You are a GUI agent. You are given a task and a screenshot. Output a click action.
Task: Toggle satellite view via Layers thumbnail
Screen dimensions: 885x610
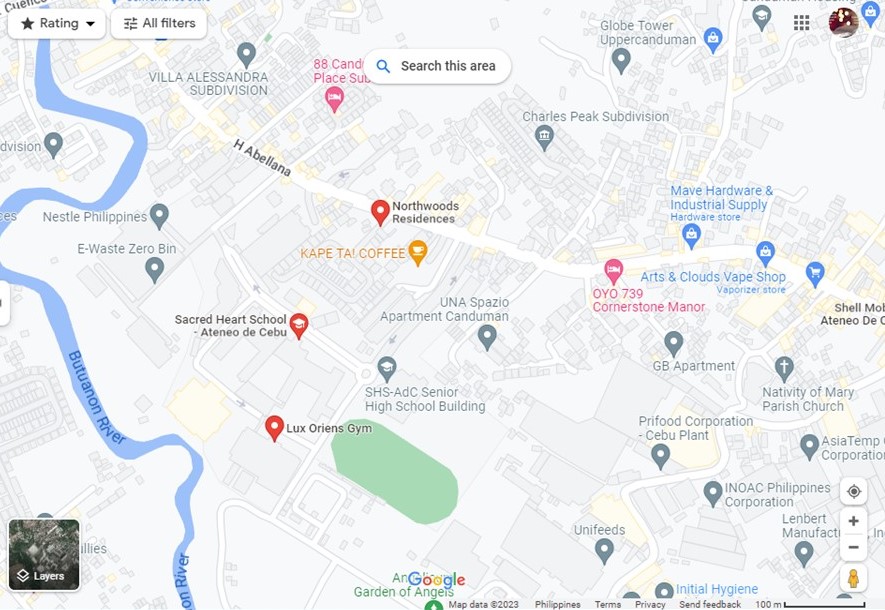(x=44, y=555)
